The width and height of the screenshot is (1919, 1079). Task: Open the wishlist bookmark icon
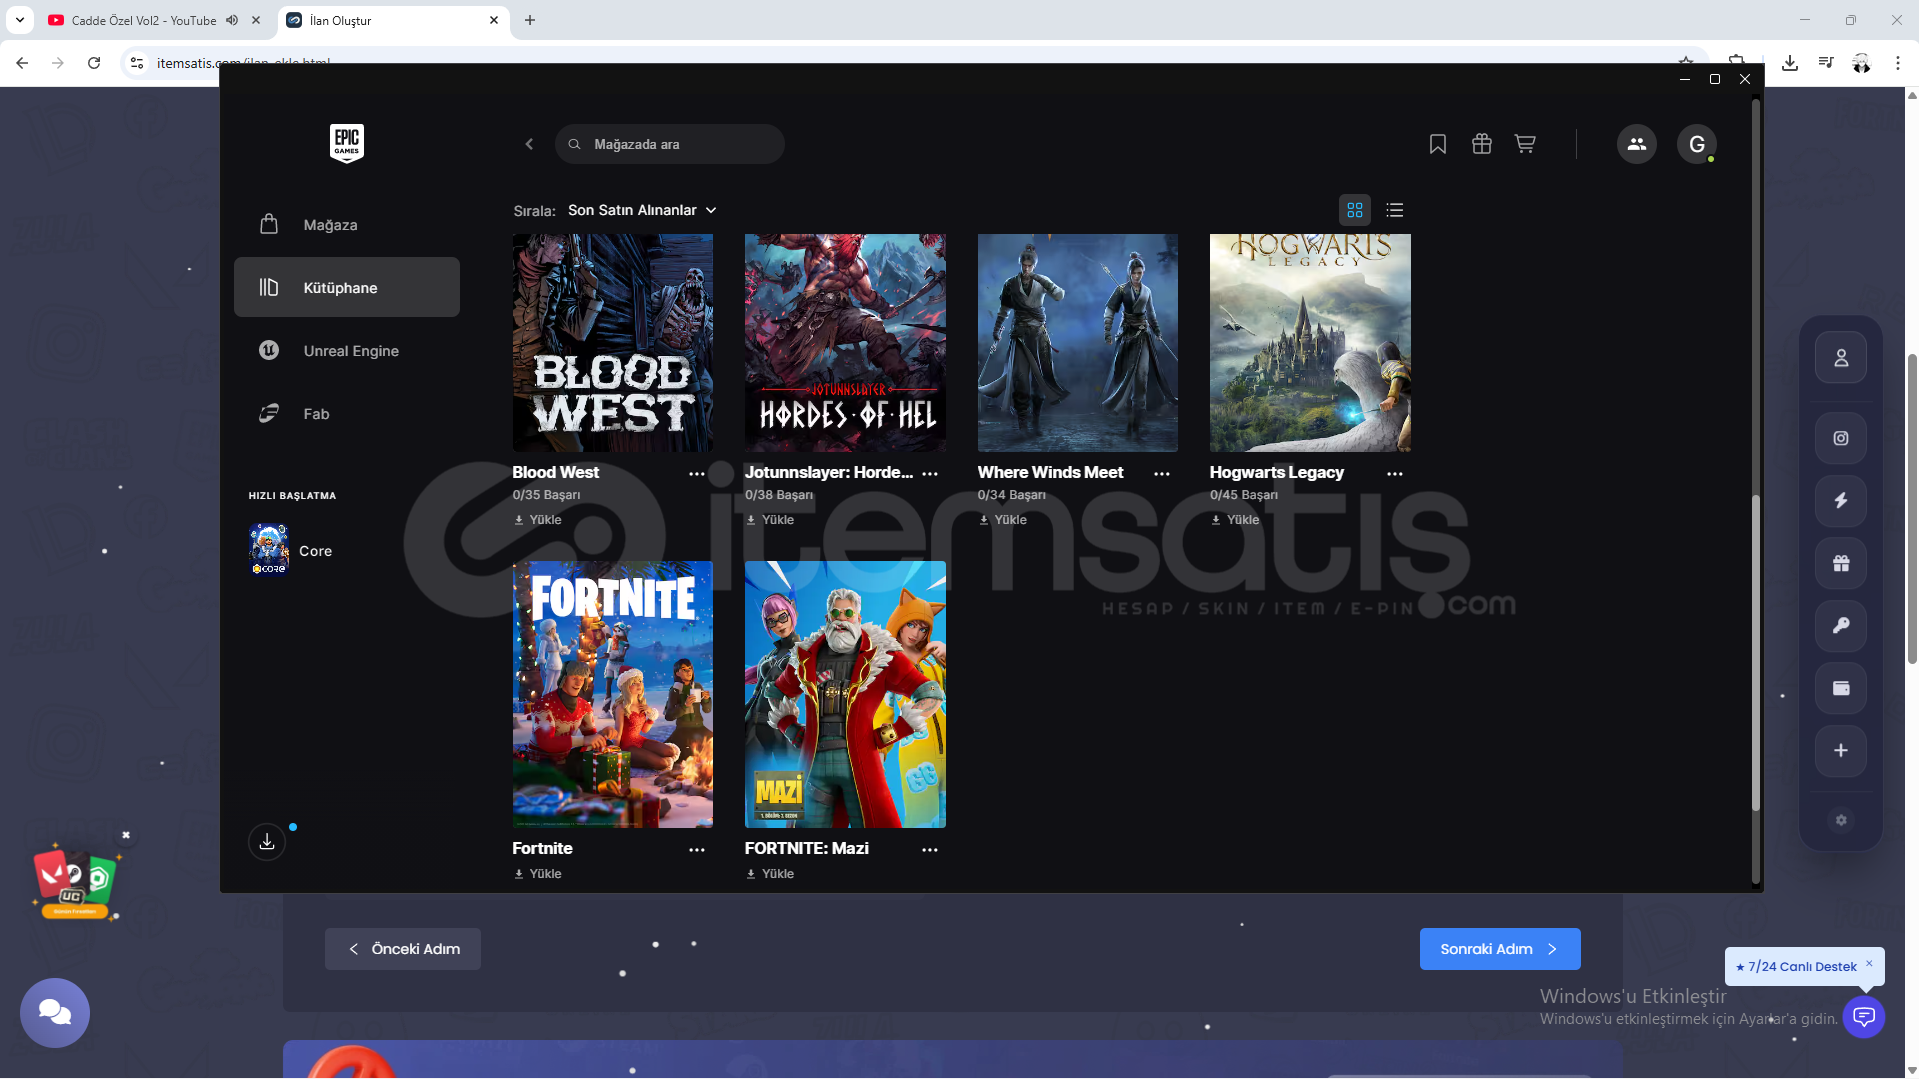pos(1437,144)
